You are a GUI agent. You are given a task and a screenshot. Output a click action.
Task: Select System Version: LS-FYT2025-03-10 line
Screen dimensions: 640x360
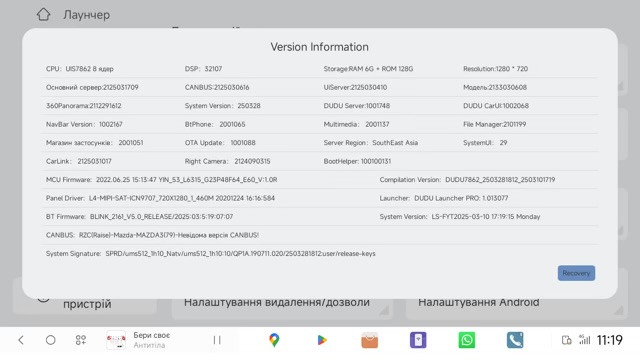click(460, 217)
